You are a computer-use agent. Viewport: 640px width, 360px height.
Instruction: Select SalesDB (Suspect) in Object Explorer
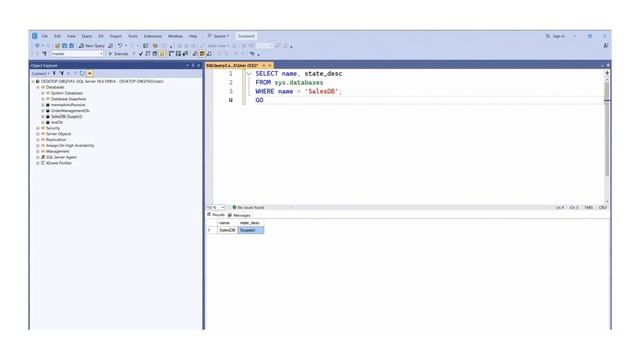tap(67, 117)
